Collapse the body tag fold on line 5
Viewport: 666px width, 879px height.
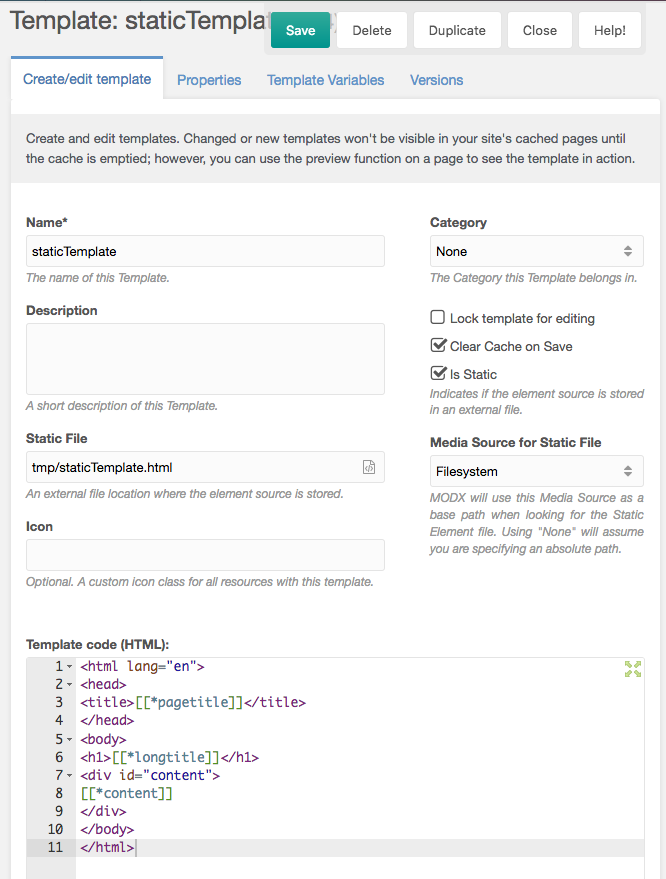[x=70, y=740]
